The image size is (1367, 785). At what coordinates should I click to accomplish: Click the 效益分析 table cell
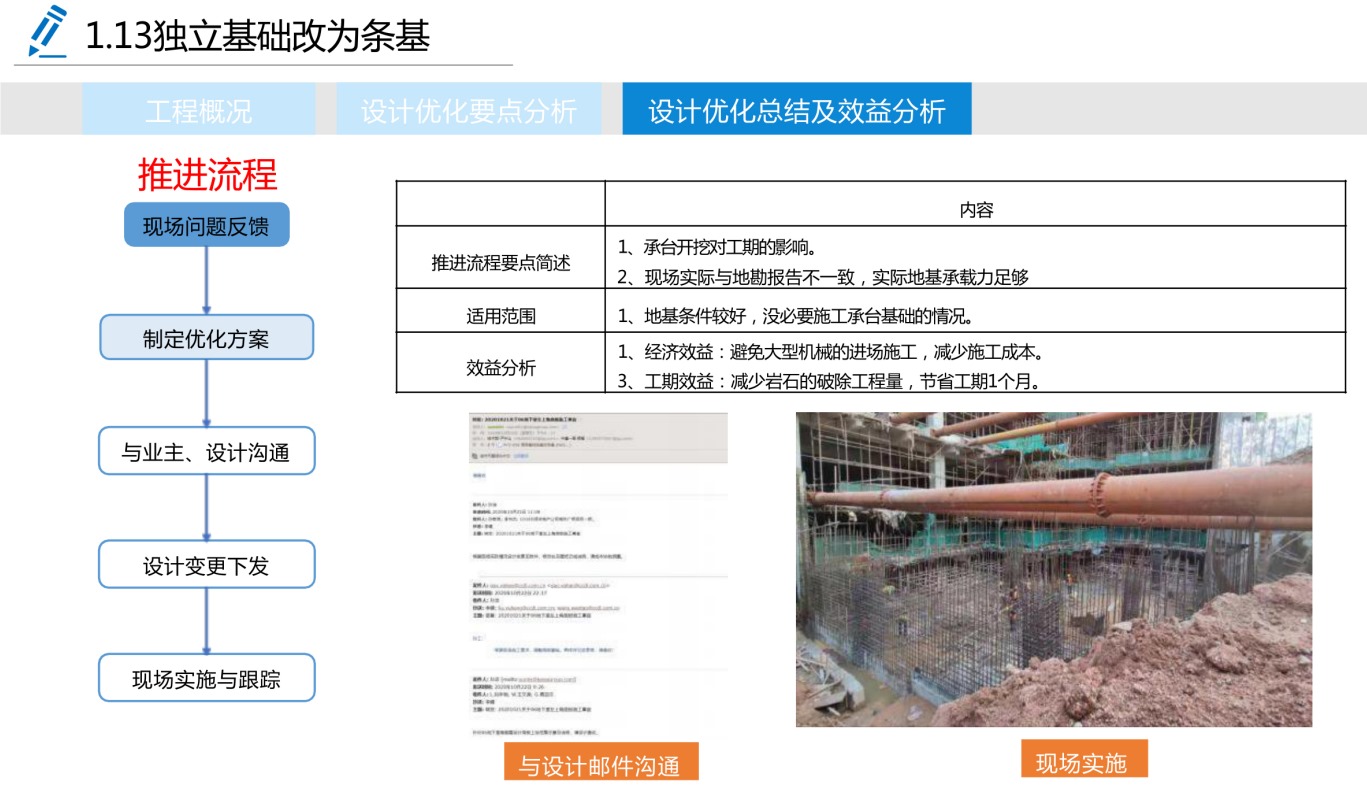coord(500,367)
